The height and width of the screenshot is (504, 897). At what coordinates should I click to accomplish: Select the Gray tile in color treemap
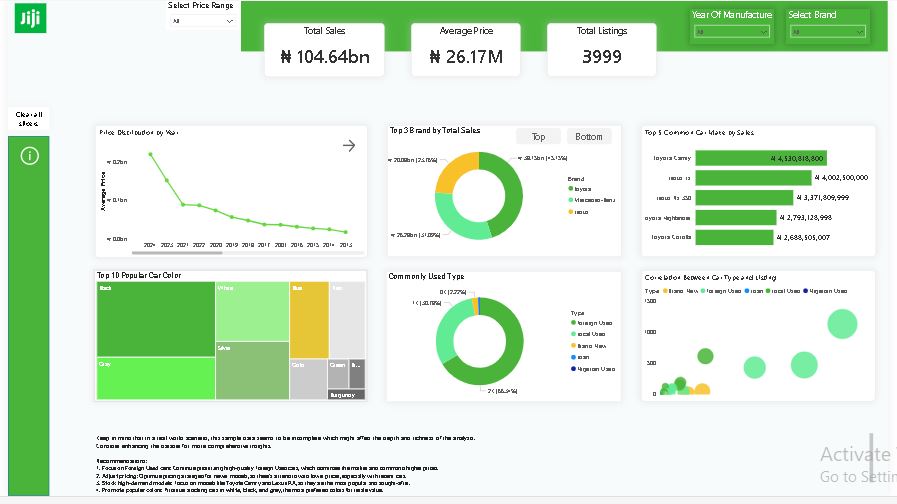coord(156,378)
